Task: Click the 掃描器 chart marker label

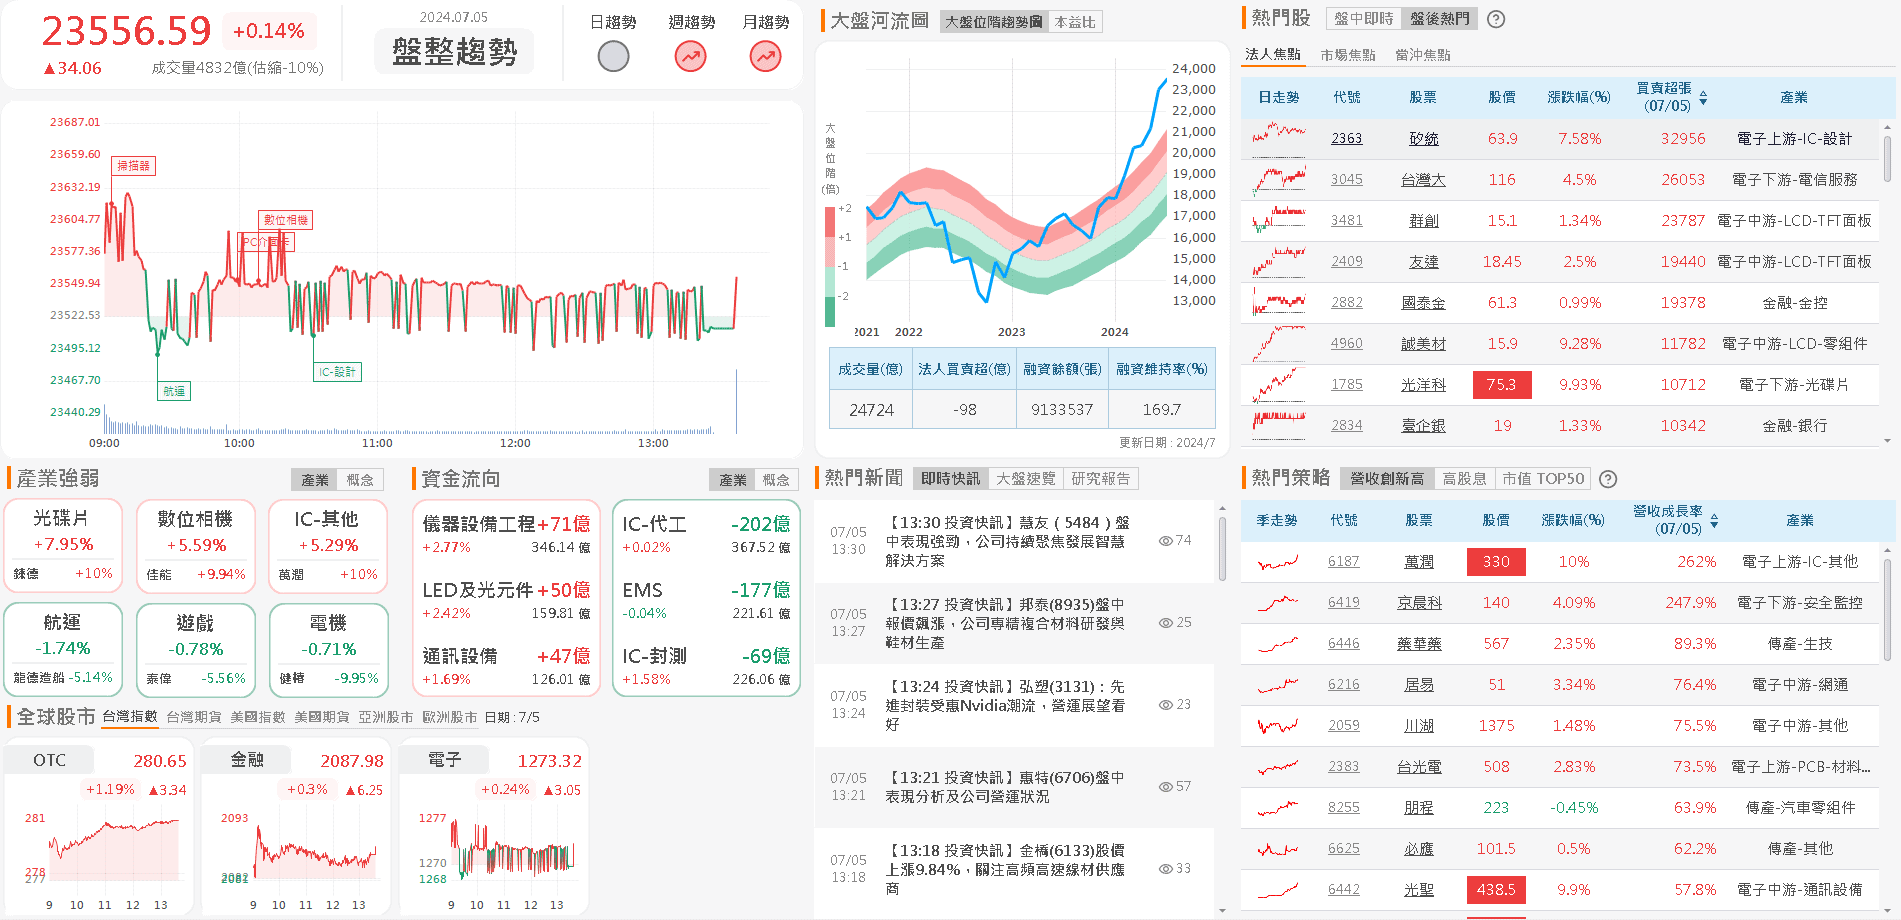Action: coord(134,166)
